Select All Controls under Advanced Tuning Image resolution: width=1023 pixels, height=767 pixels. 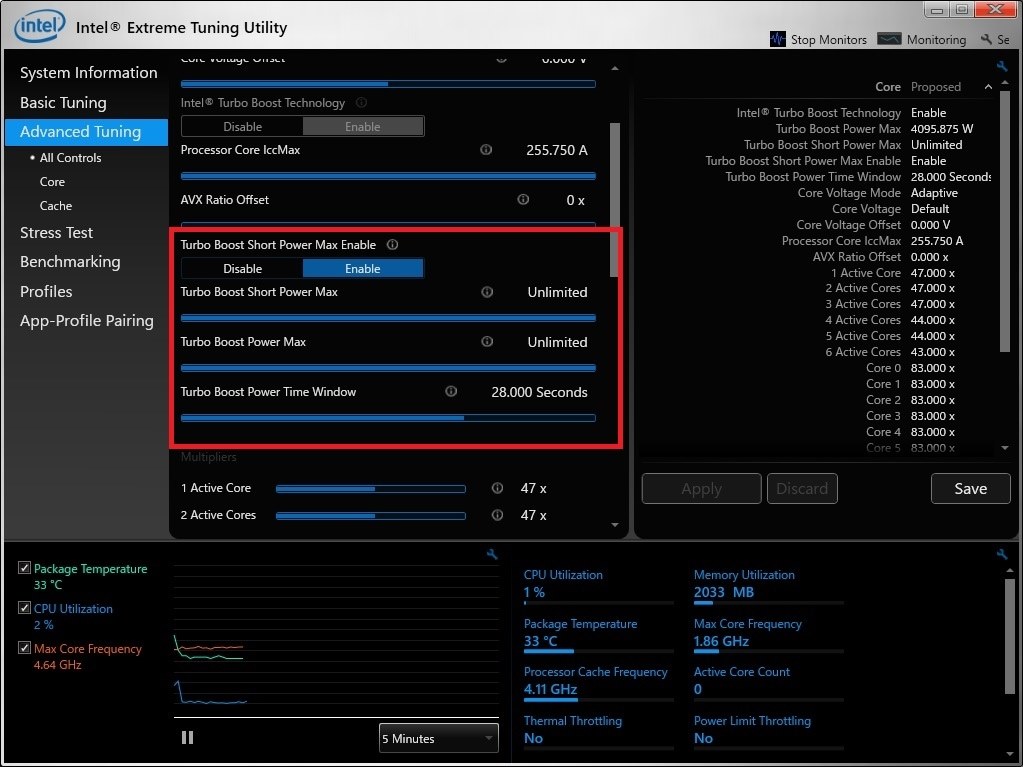70,158
